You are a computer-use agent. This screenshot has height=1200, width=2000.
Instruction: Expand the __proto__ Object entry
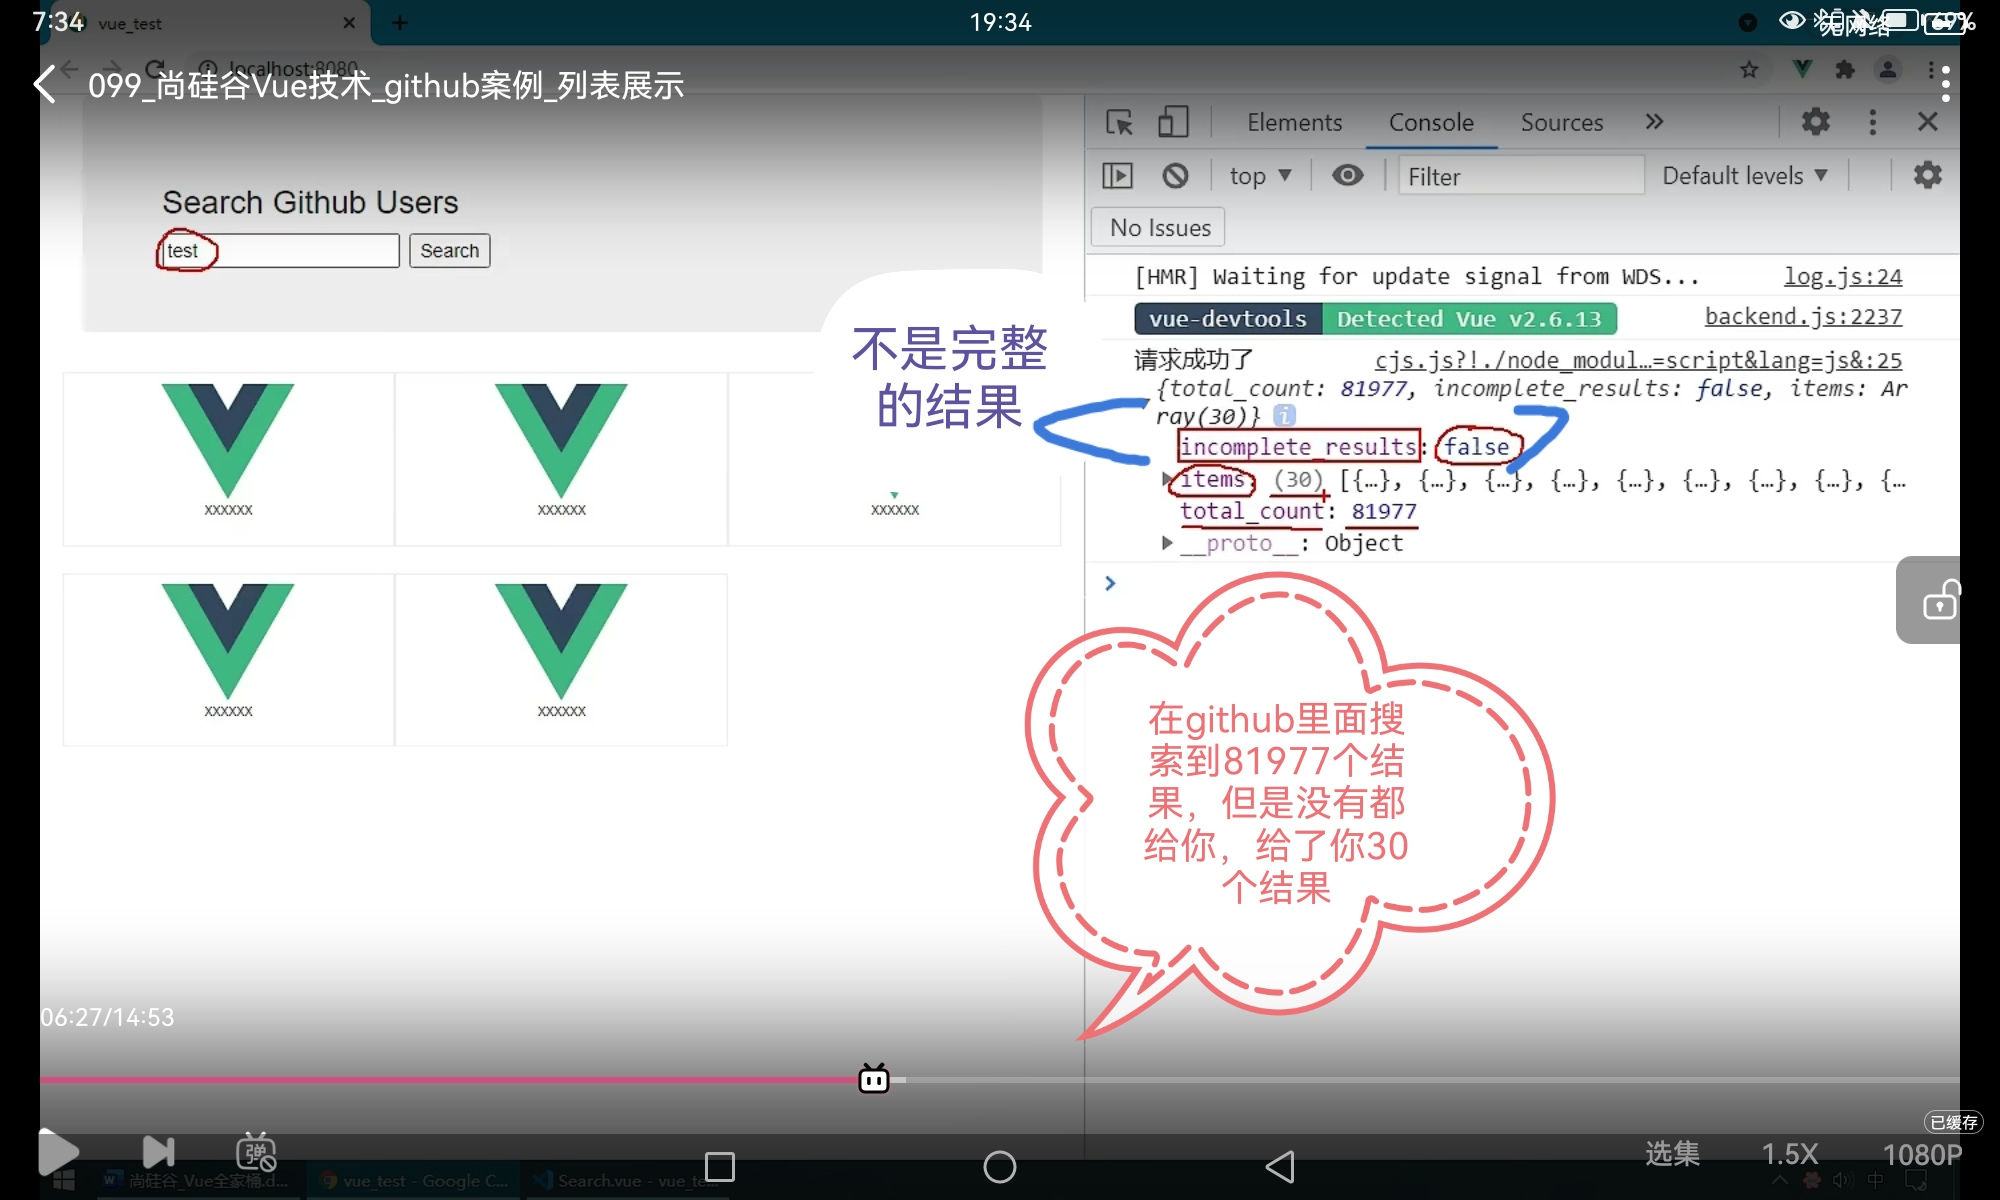click(1167, 543)
